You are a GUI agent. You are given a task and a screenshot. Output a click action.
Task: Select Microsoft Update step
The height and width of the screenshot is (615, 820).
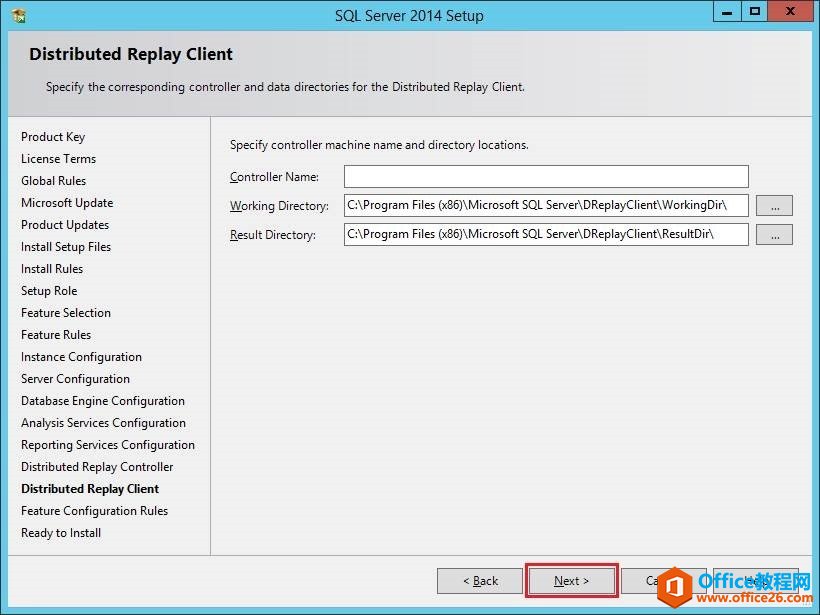67,203
